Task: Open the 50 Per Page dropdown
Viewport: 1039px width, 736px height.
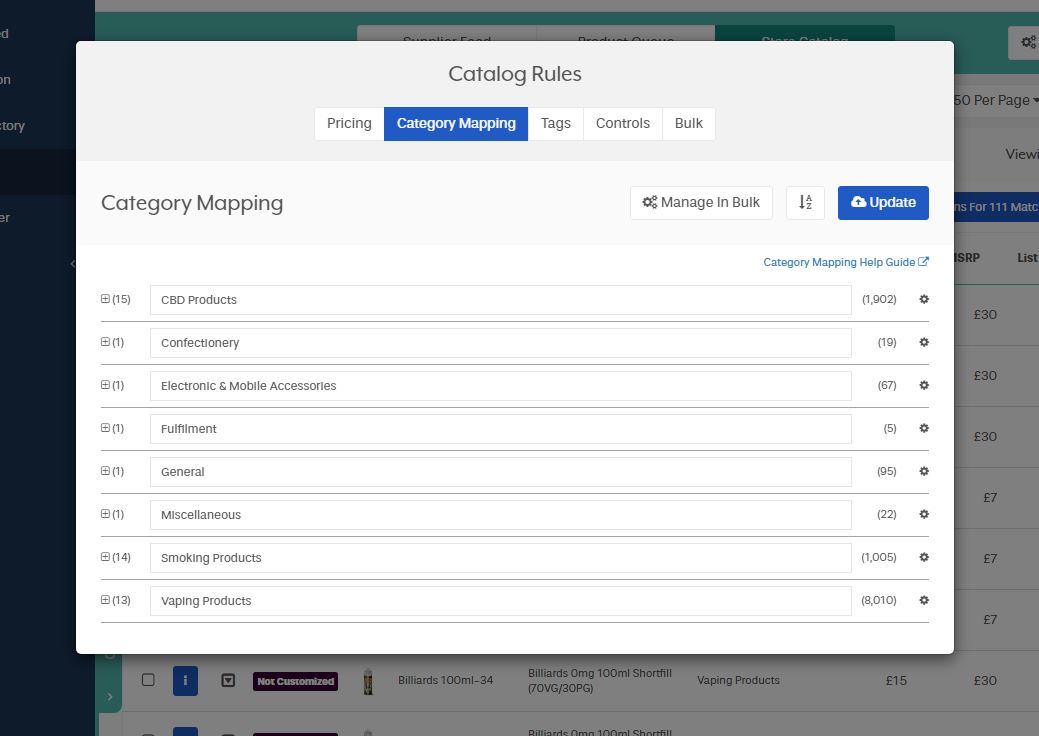Action: click(996, 100)
